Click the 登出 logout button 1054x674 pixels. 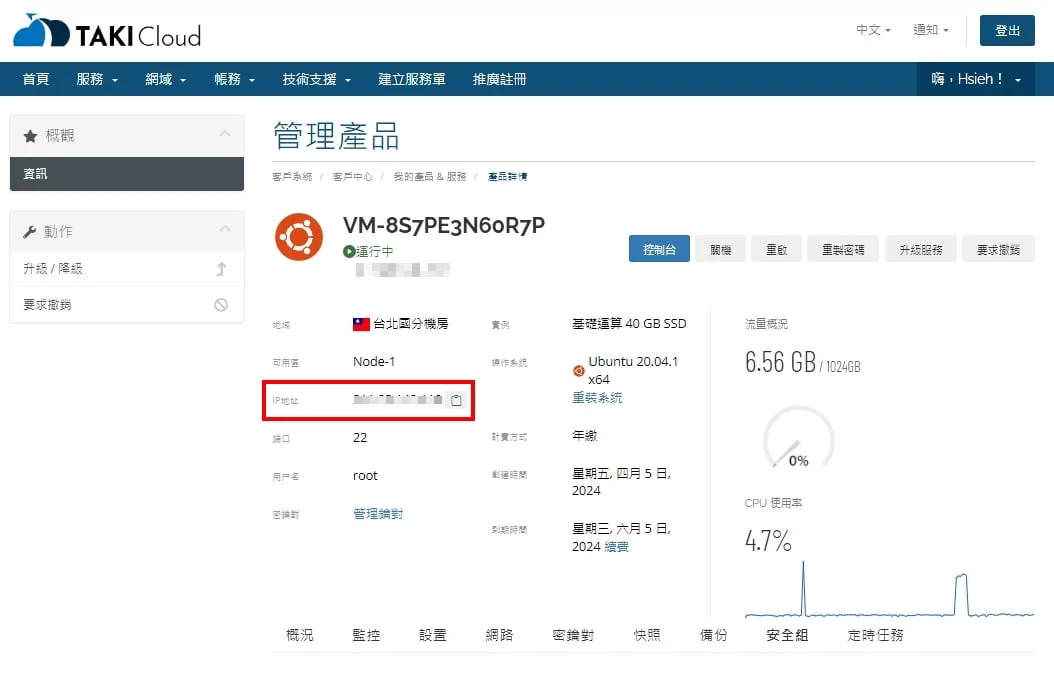[1007, 30]
